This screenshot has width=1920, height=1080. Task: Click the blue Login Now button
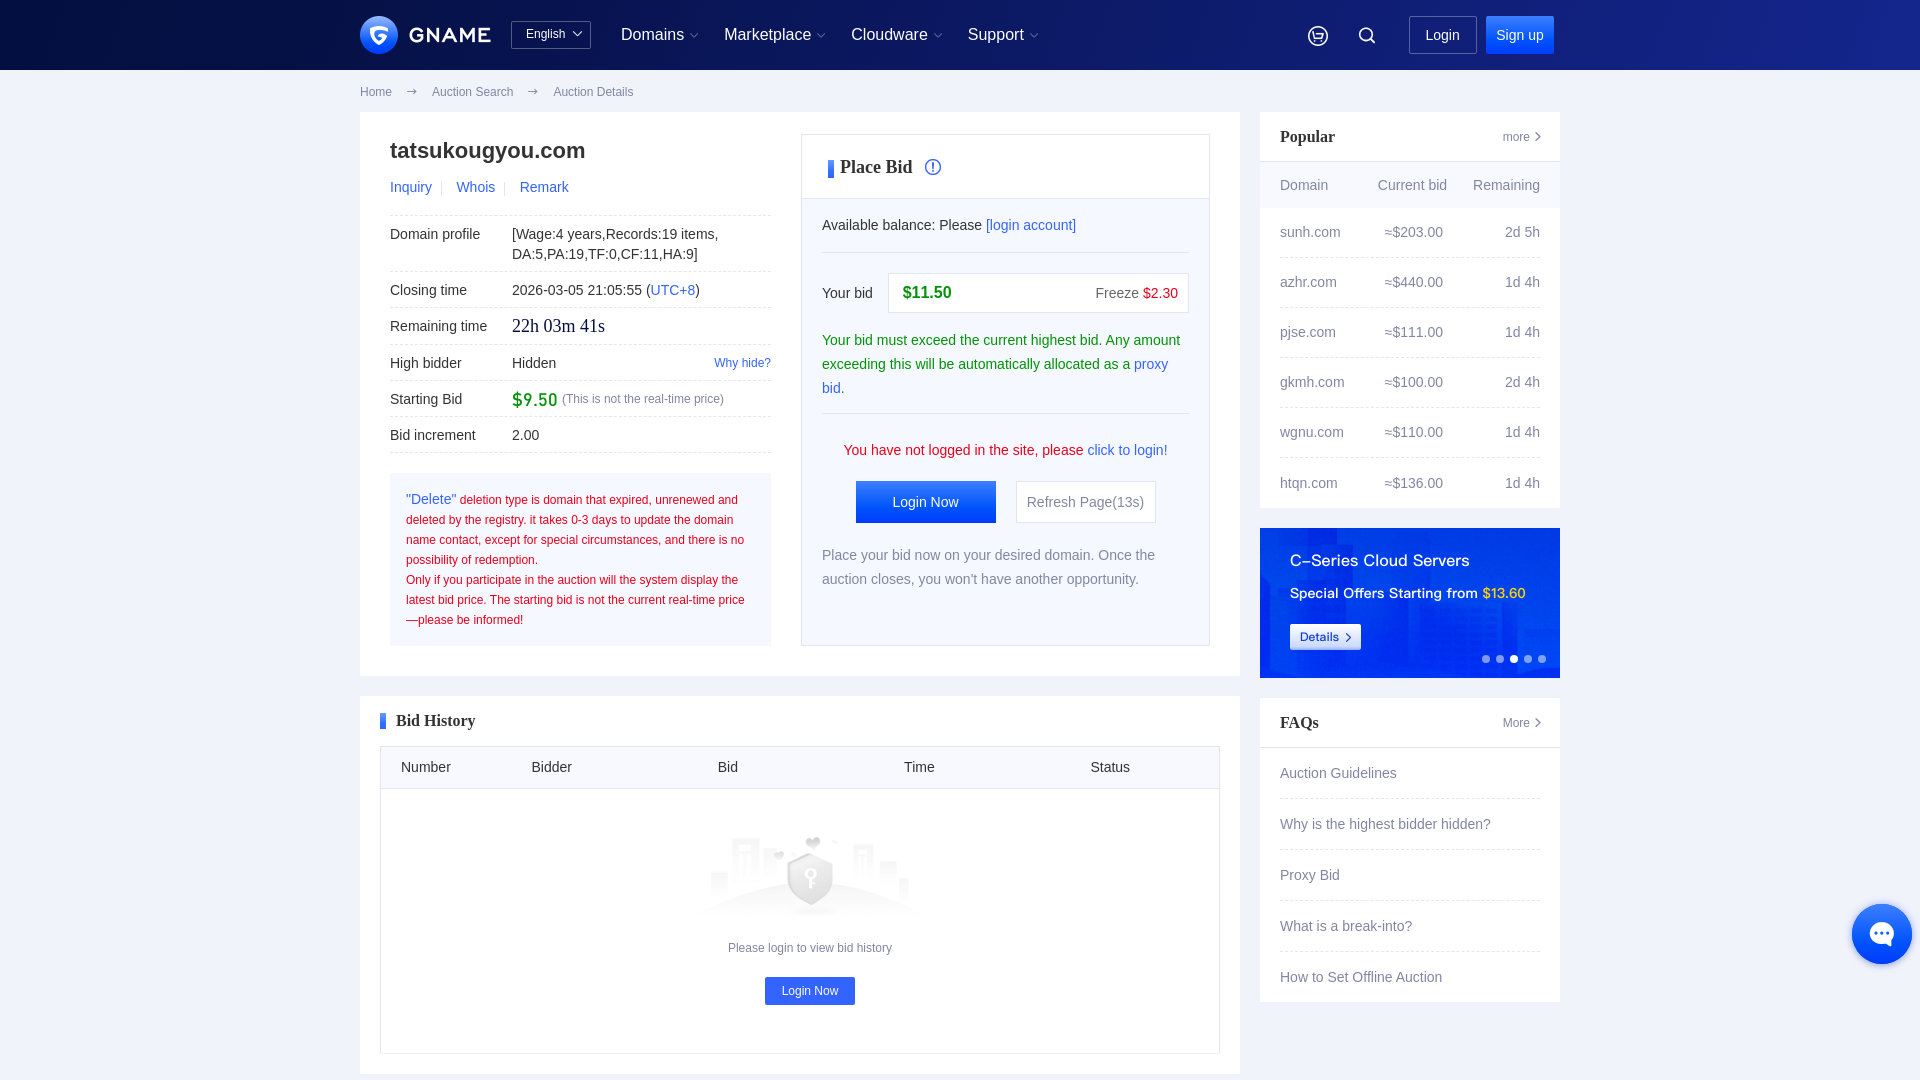click(x=925, y=502)
